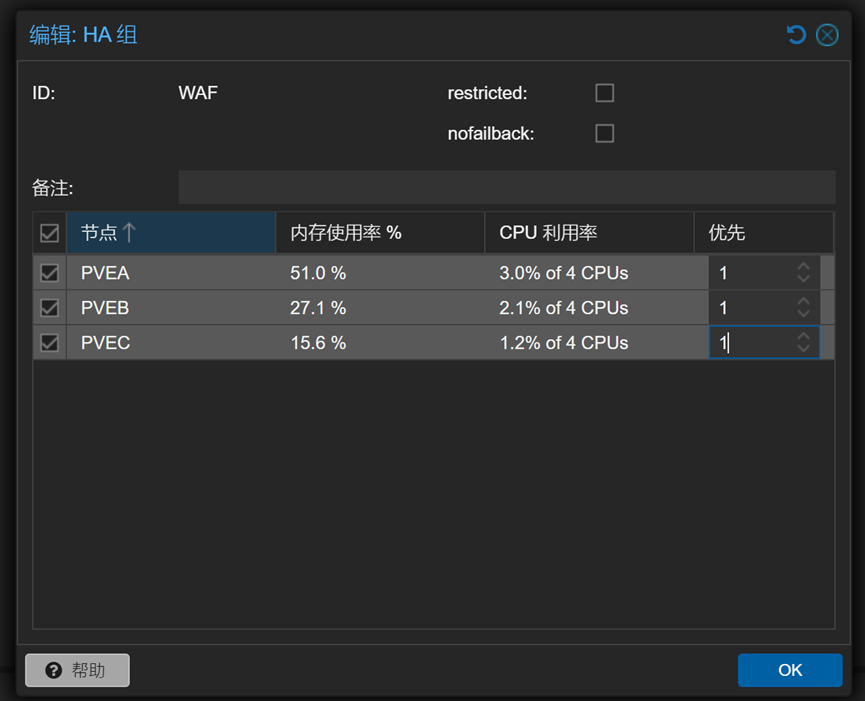
Task: Click the 备注 comment input field
Action: coord(506,188)
